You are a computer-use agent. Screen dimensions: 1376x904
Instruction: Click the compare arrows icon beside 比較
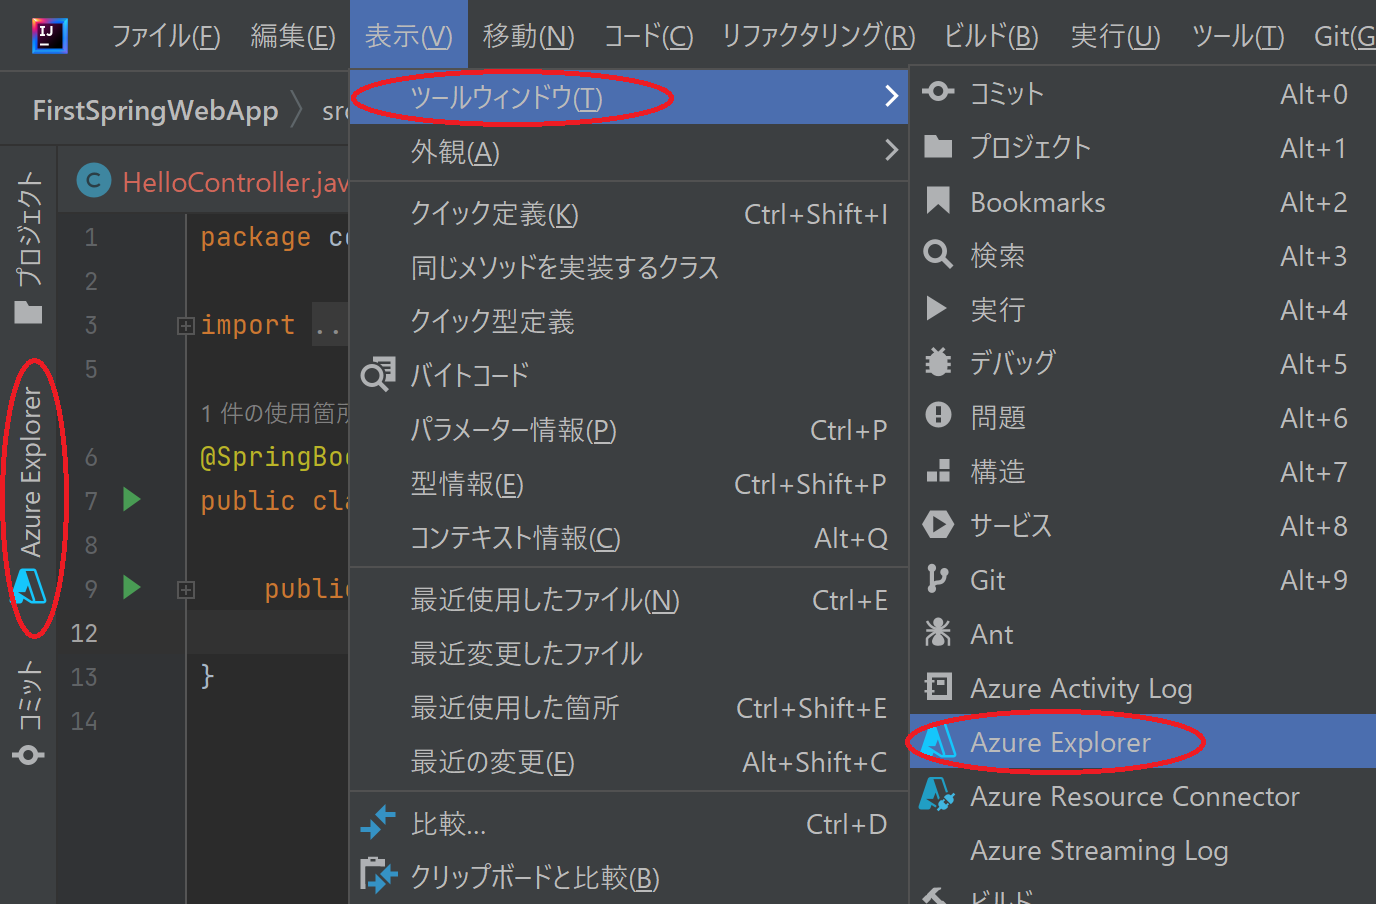pos(378,822)
